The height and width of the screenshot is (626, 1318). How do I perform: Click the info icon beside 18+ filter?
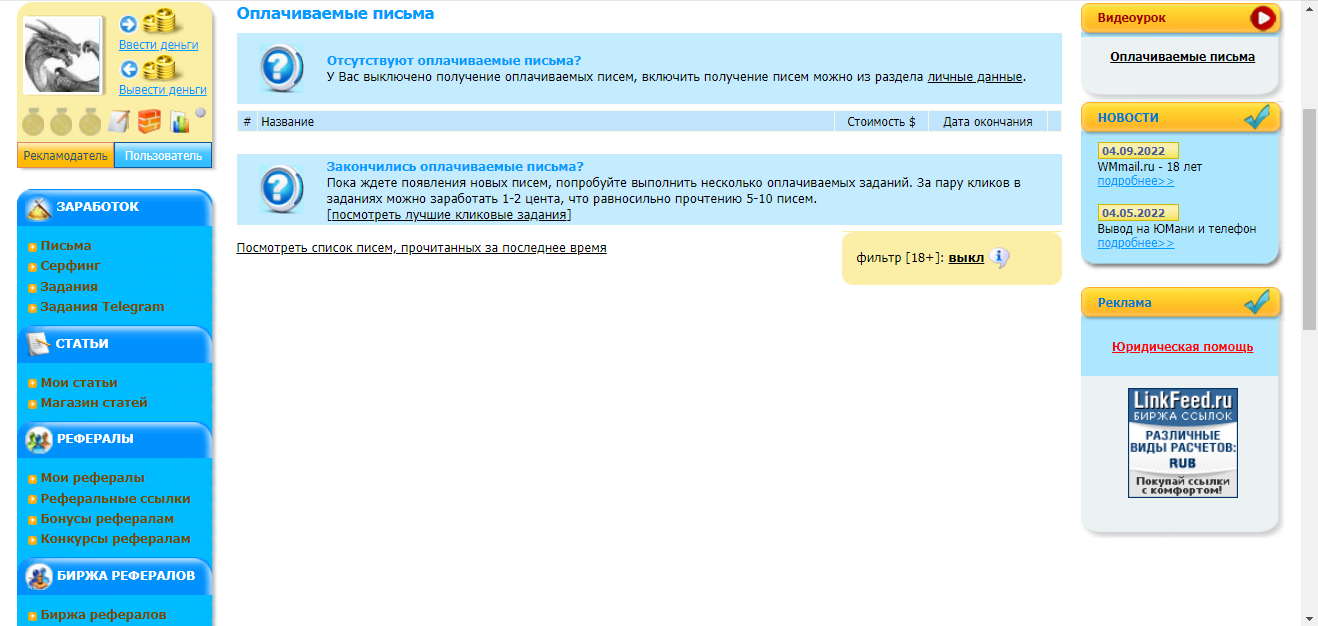[x=1000, y=258]
